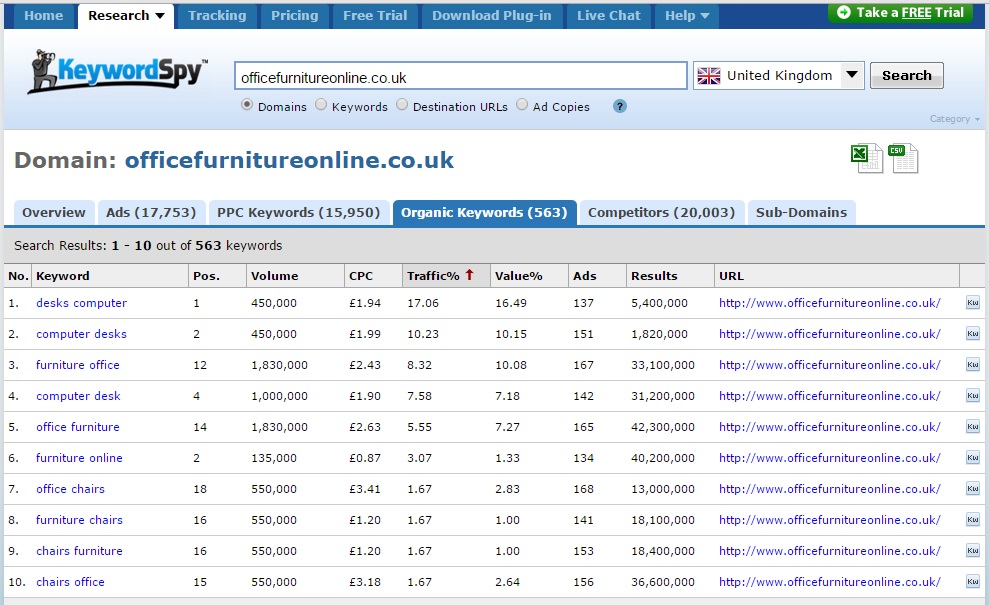
Task: Click the domain search input field
Action: pyautogui.click(x=460, y=76)
